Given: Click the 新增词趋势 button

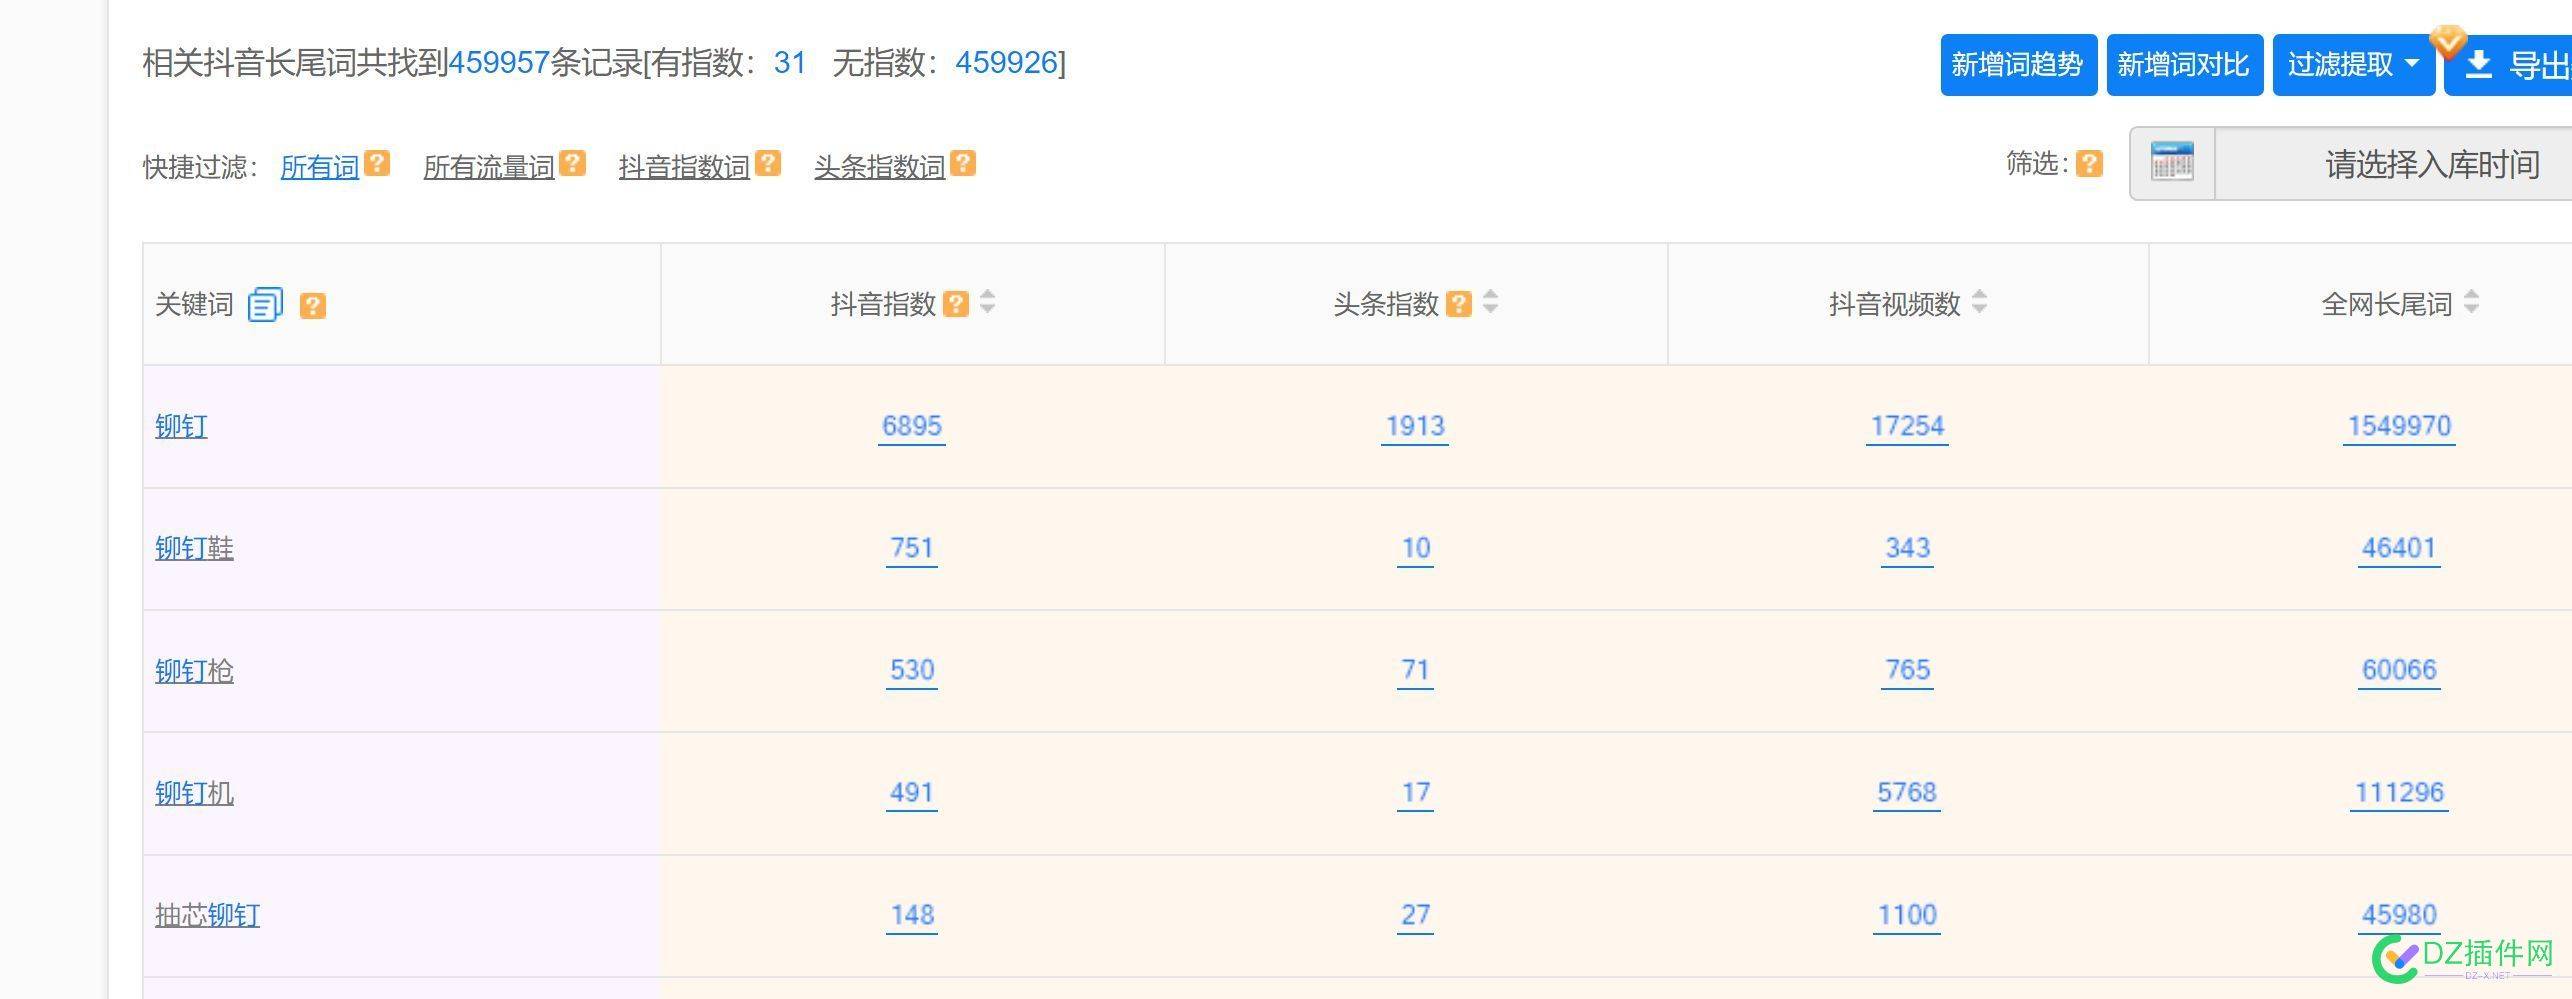Looking at the screenshot, I should click(2017, 63).
